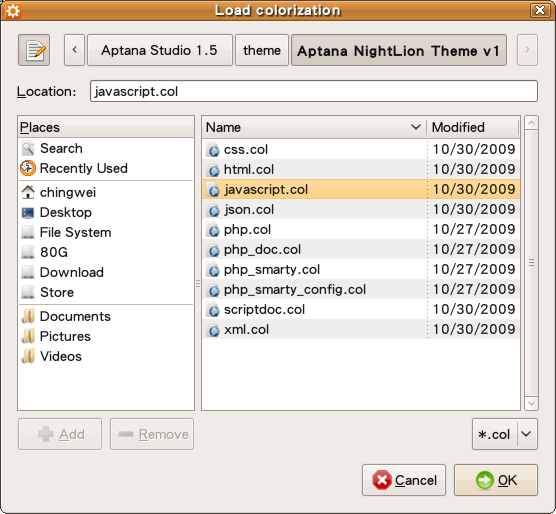The height and width of the screenshot is (514, 556).
Task: Select the xml.col file
Action: coord(361,330)
